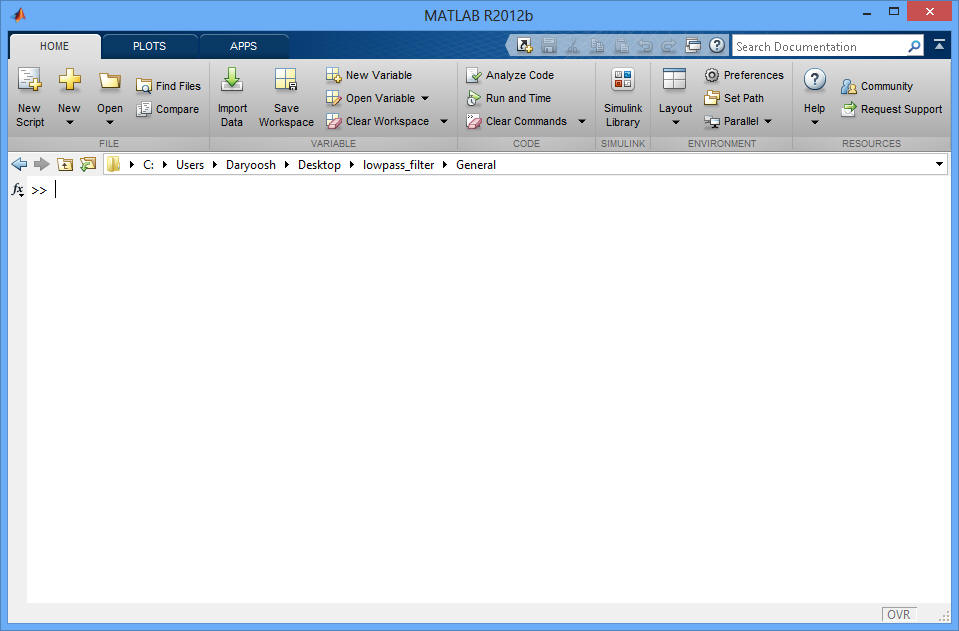Click the Analyze Code icon
The height and width of the screenshot is (631, 959).
[474, 75]
